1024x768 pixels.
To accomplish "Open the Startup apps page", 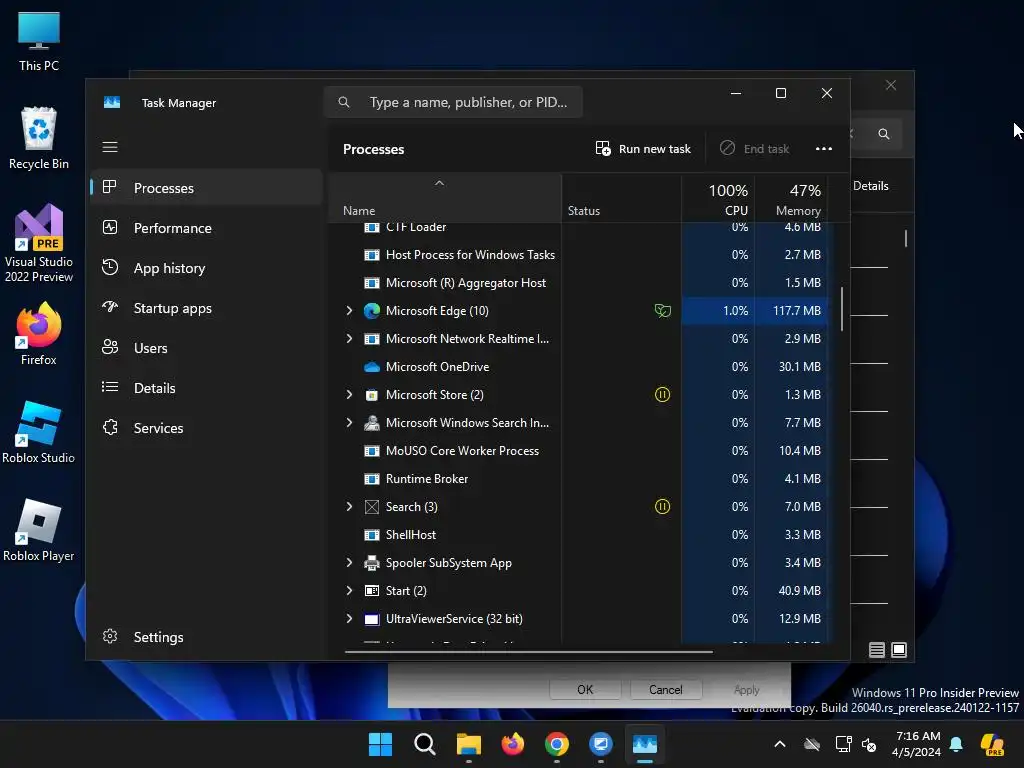I will (206, 308).
